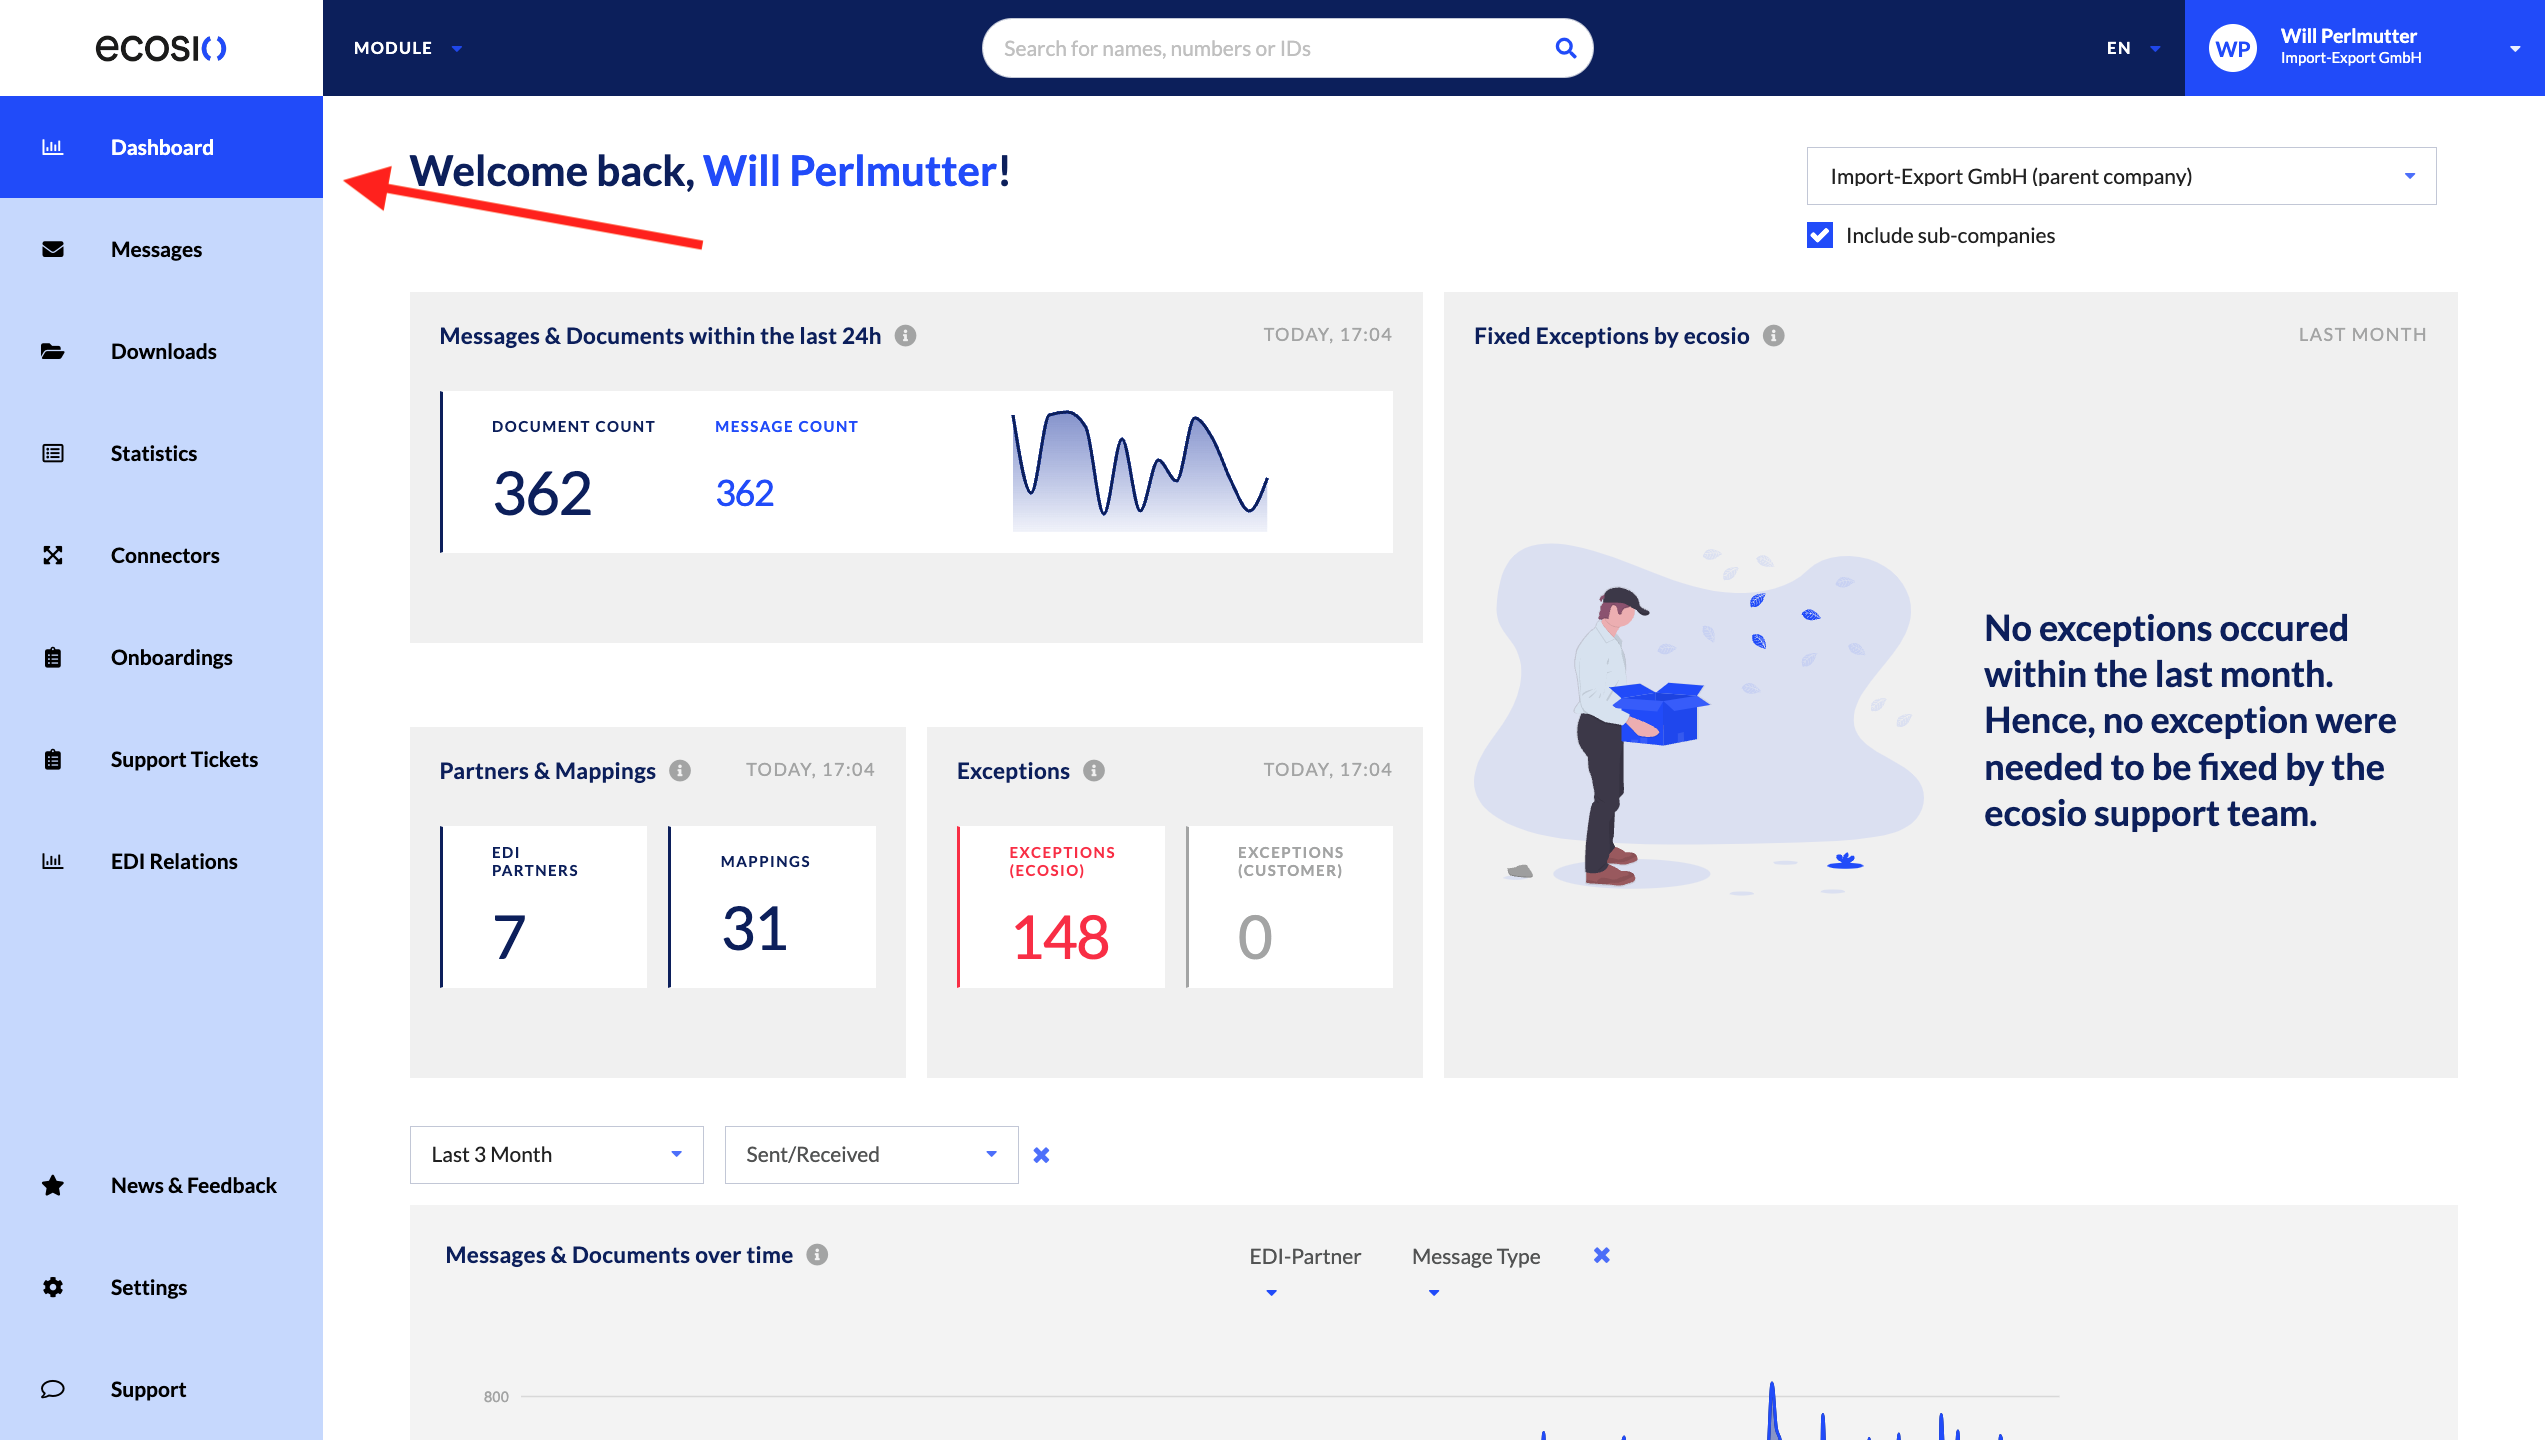The height and width of the screenshot is (1440, 2545).
Task: Click the 24h message sparkline chart
Action: [1140, 470]
